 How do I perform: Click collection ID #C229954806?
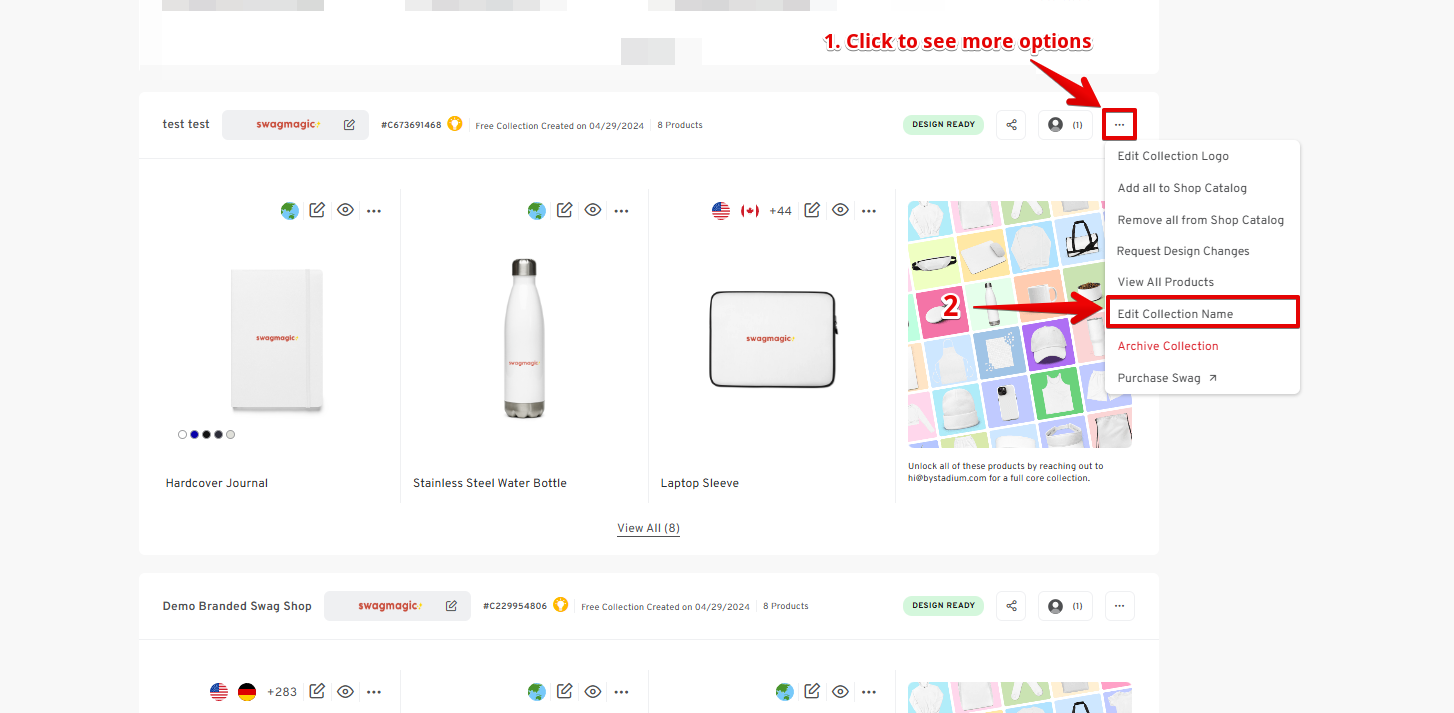point(515,606)
